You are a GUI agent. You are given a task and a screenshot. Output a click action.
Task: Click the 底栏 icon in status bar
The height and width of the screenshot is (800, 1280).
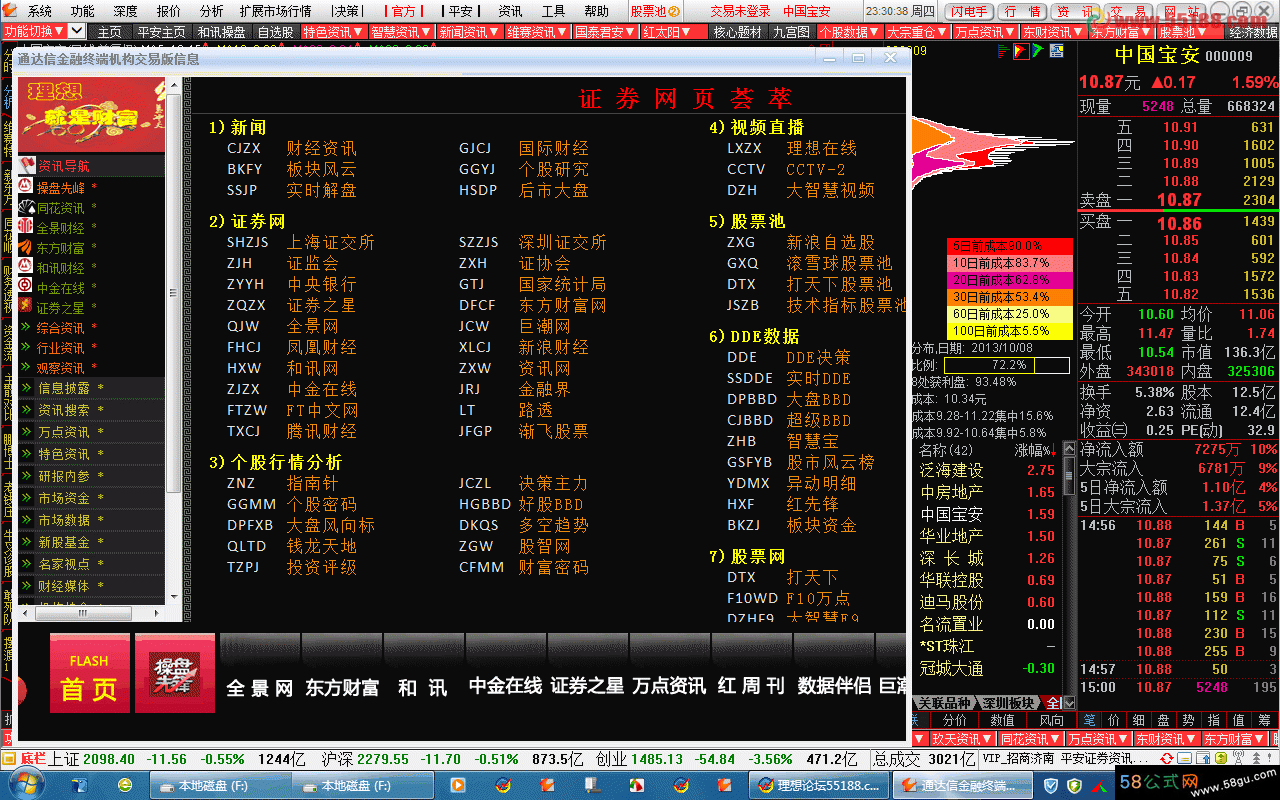tap(10, 760)
